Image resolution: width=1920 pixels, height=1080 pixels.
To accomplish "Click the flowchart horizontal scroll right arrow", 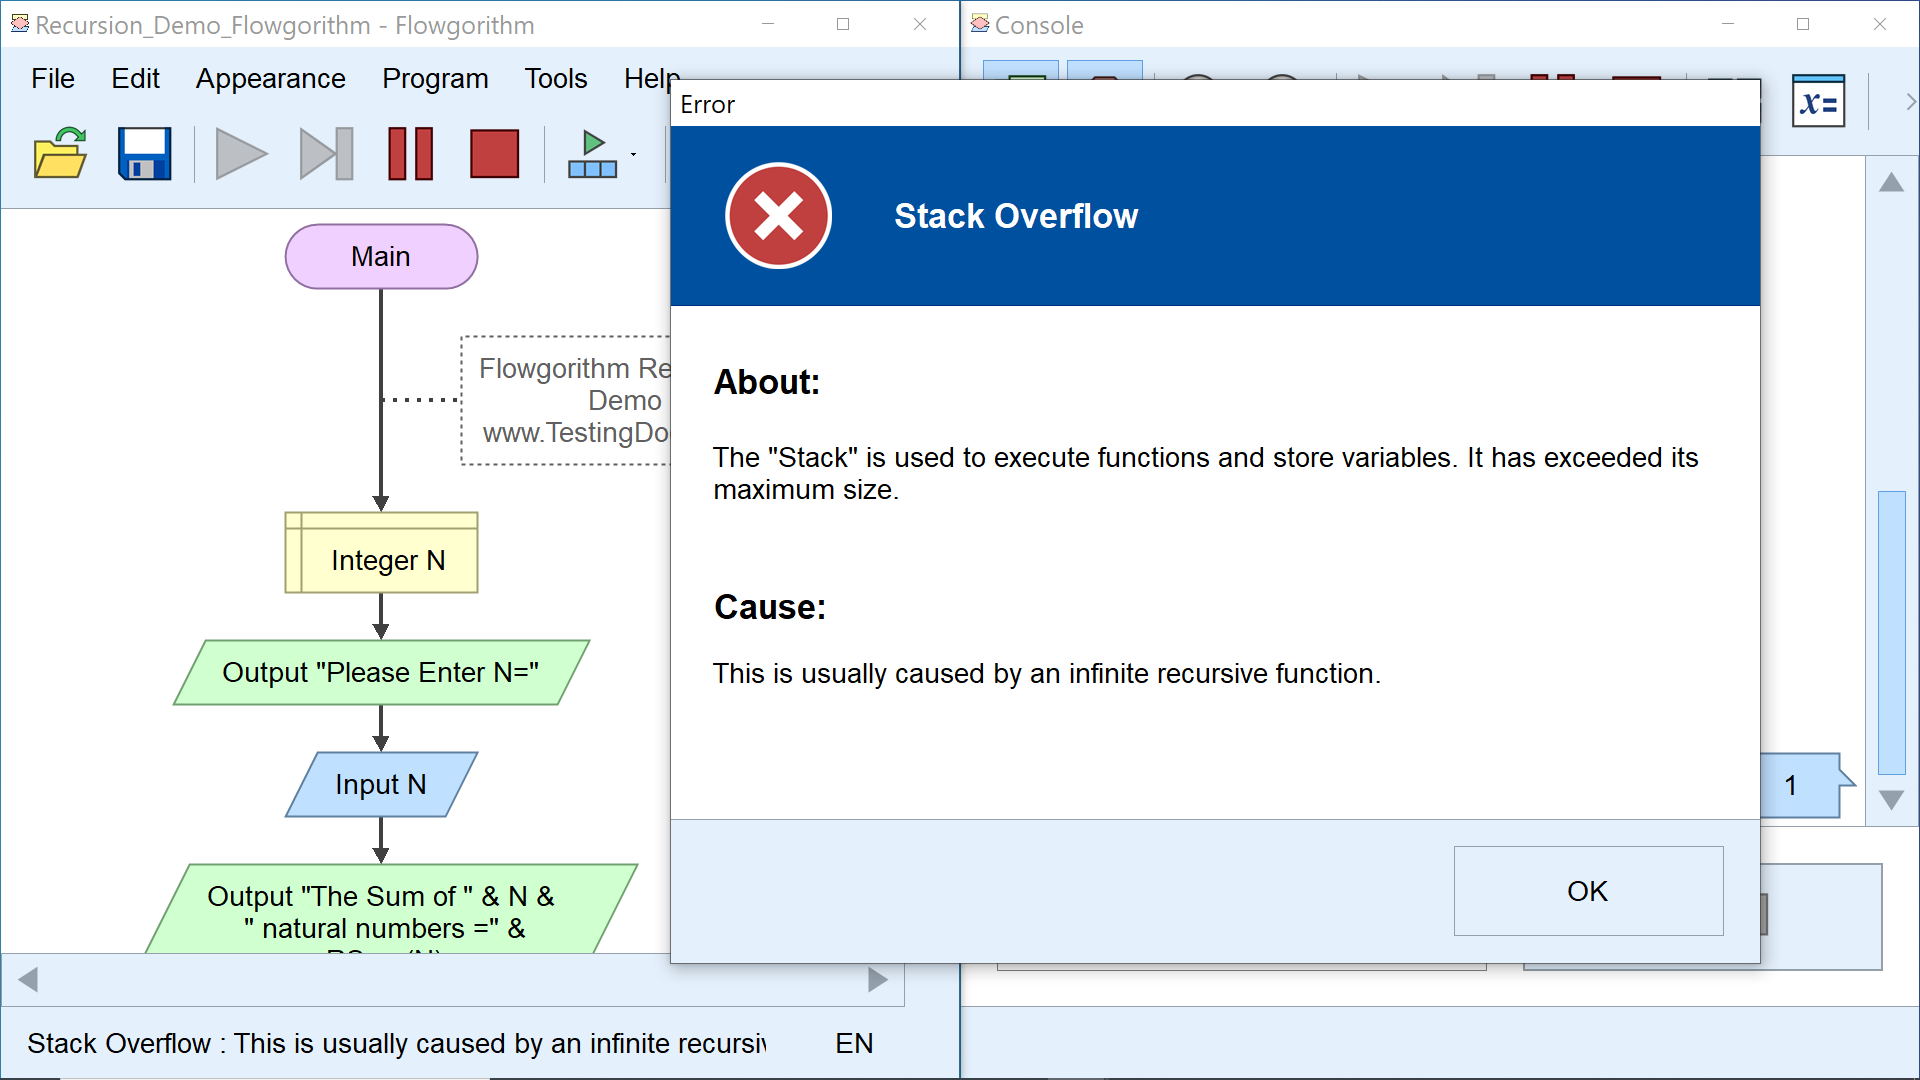I will (878, 980).
